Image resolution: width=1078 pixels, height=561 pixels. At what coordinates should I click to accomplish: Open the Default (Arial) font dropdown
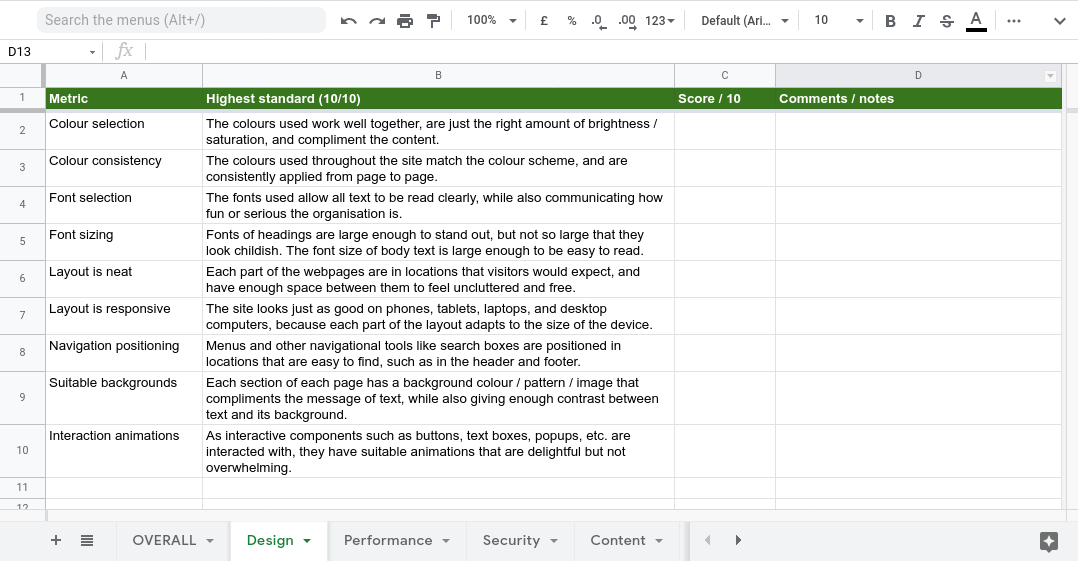(x=745, y=21)
